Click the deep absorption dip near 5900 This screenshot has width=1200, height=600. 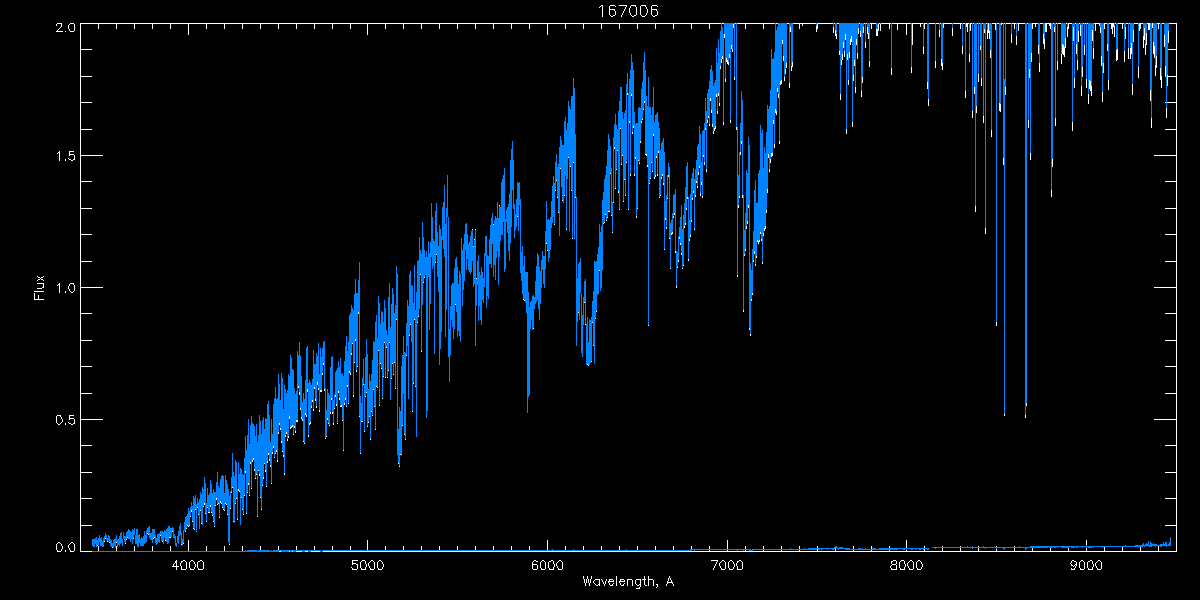pyautogui.click(x=528, y=400)
